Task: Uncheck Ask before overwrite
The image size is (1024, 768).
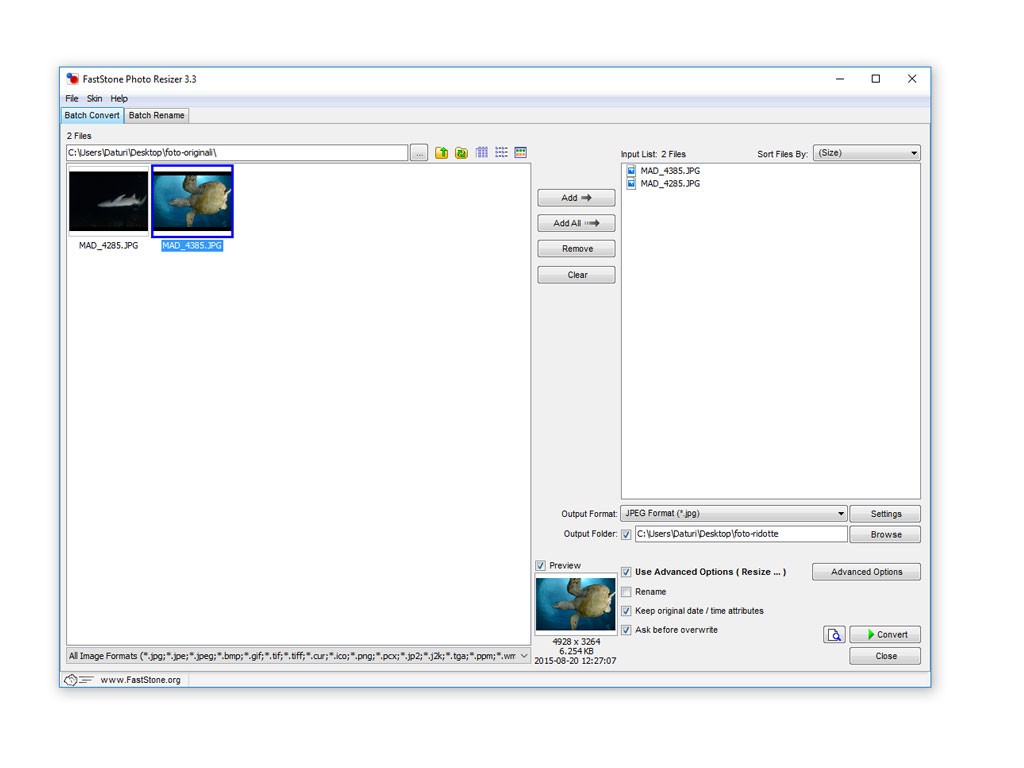Action: click(x=626, y=630)
